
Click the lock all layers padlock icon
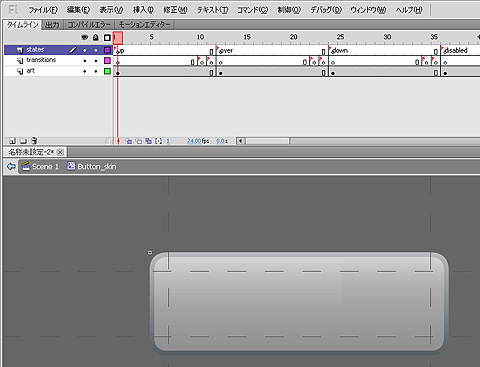click(96, 37)
